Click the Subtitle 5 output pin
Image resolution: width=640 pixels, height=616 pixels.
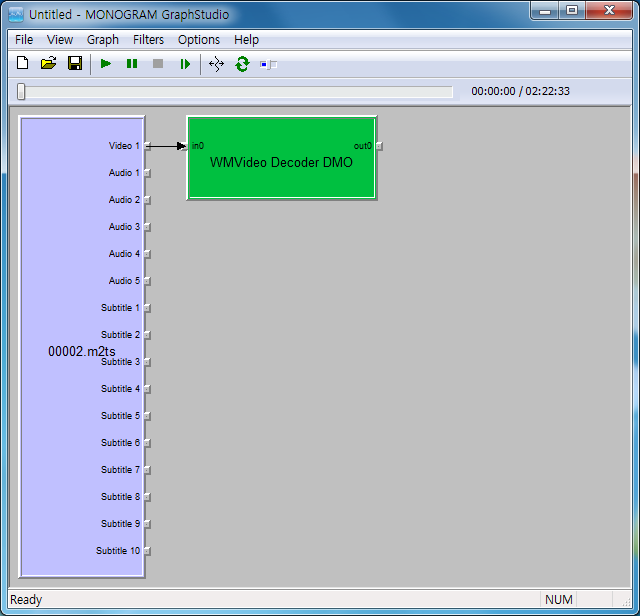point(147,416)
